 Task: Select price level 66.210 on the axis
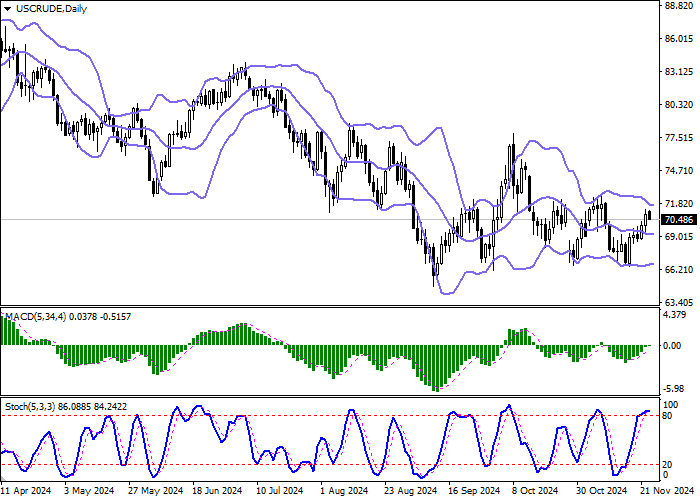[x=679, y=270]
